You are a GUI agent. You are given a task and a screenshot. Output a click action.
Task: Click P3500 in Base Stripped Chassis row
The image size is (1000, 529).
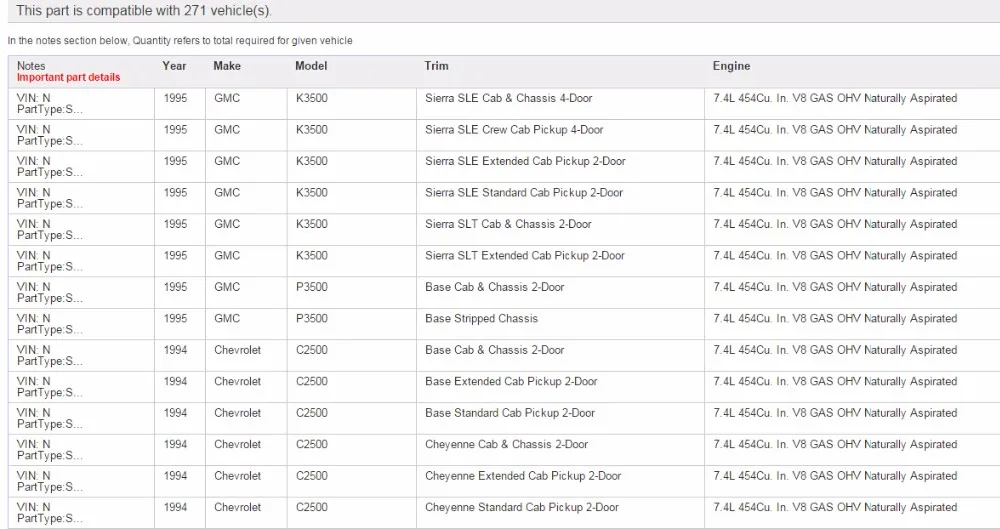click(311, 318)
